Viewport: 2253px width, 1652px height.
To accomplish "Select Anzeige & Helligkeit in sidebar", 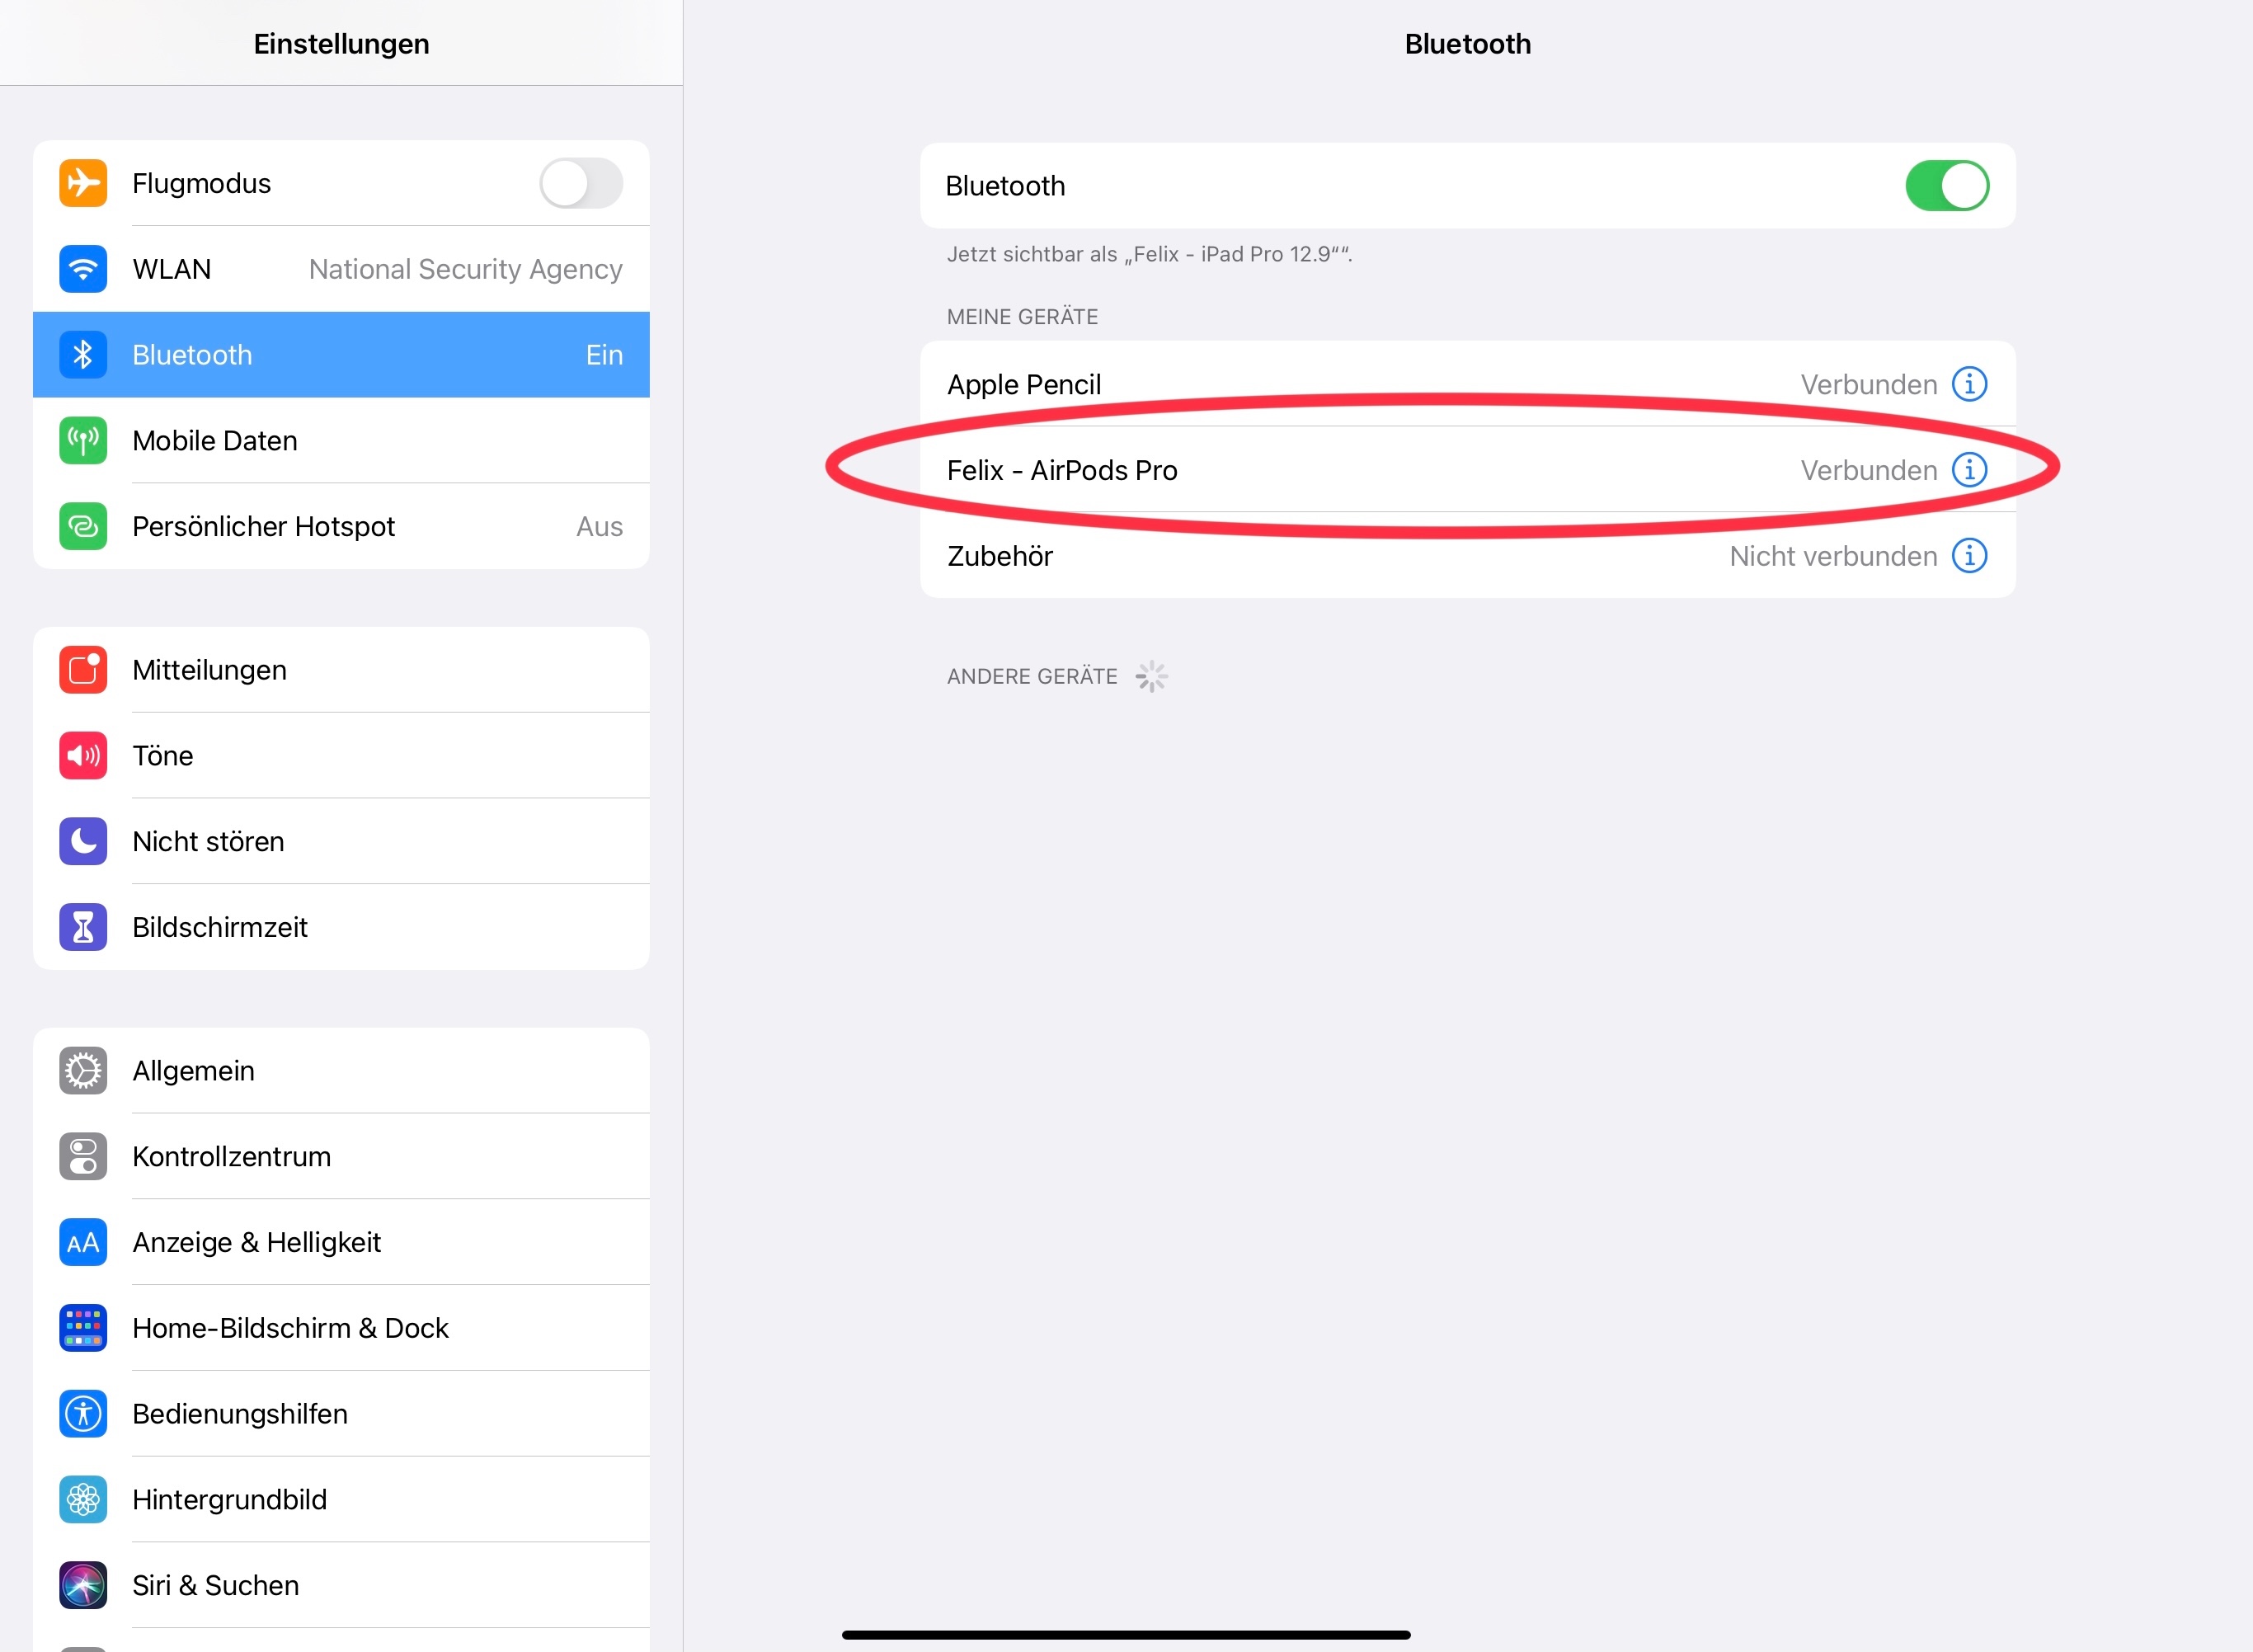I will (x=340, y=1242).
